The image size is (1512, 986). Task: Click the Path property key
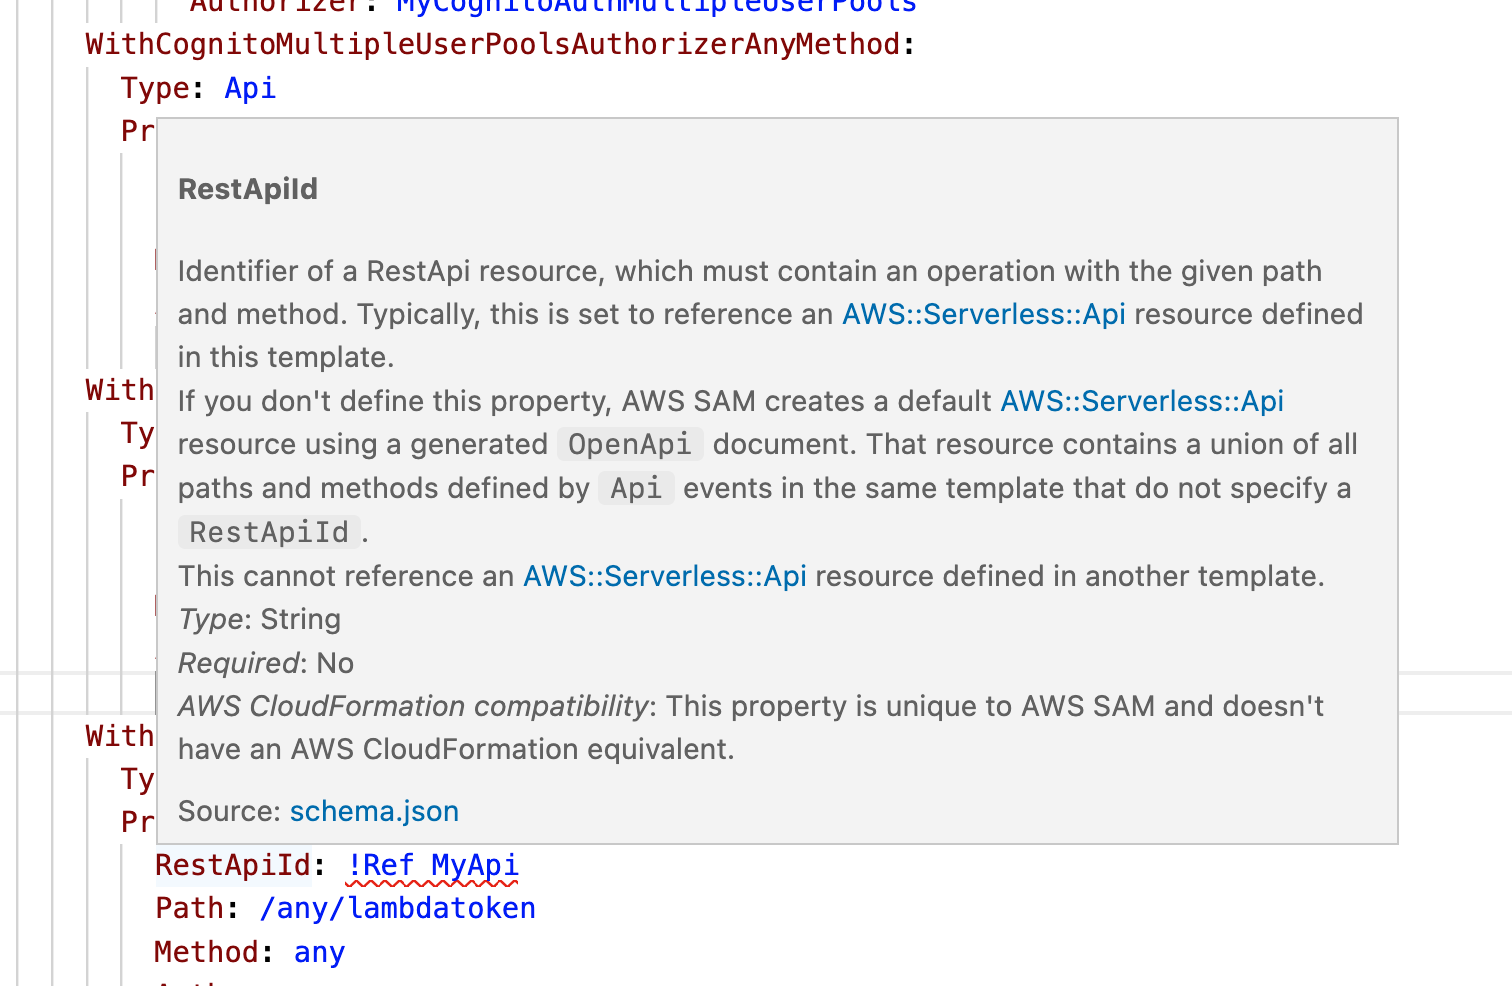coord(189,908)
